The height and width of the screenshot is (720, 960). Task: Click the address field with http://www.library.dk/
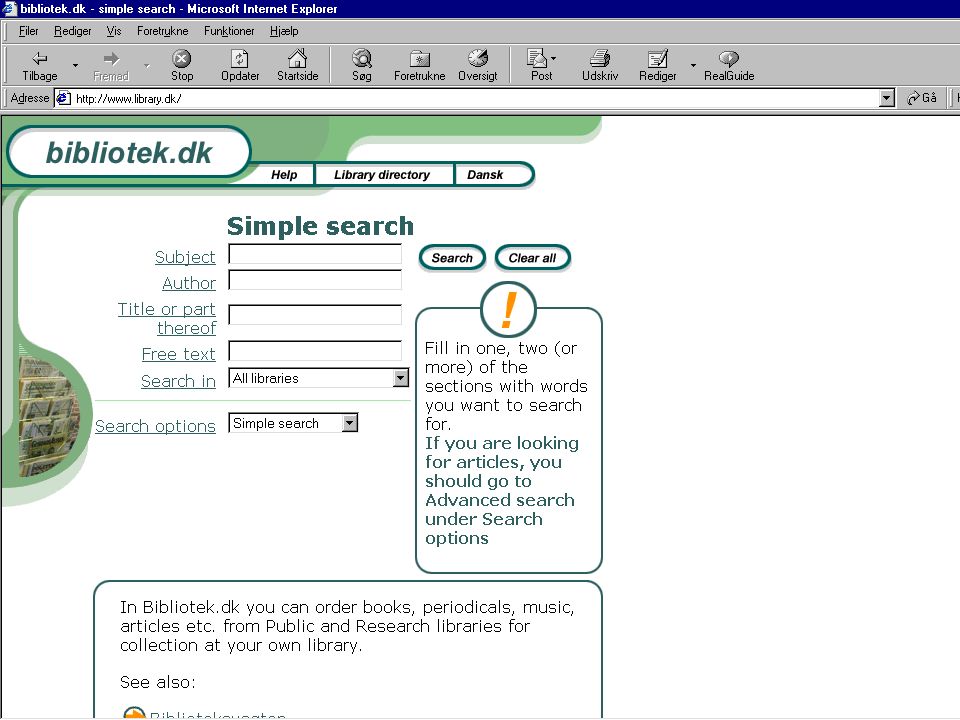[474, 98]
